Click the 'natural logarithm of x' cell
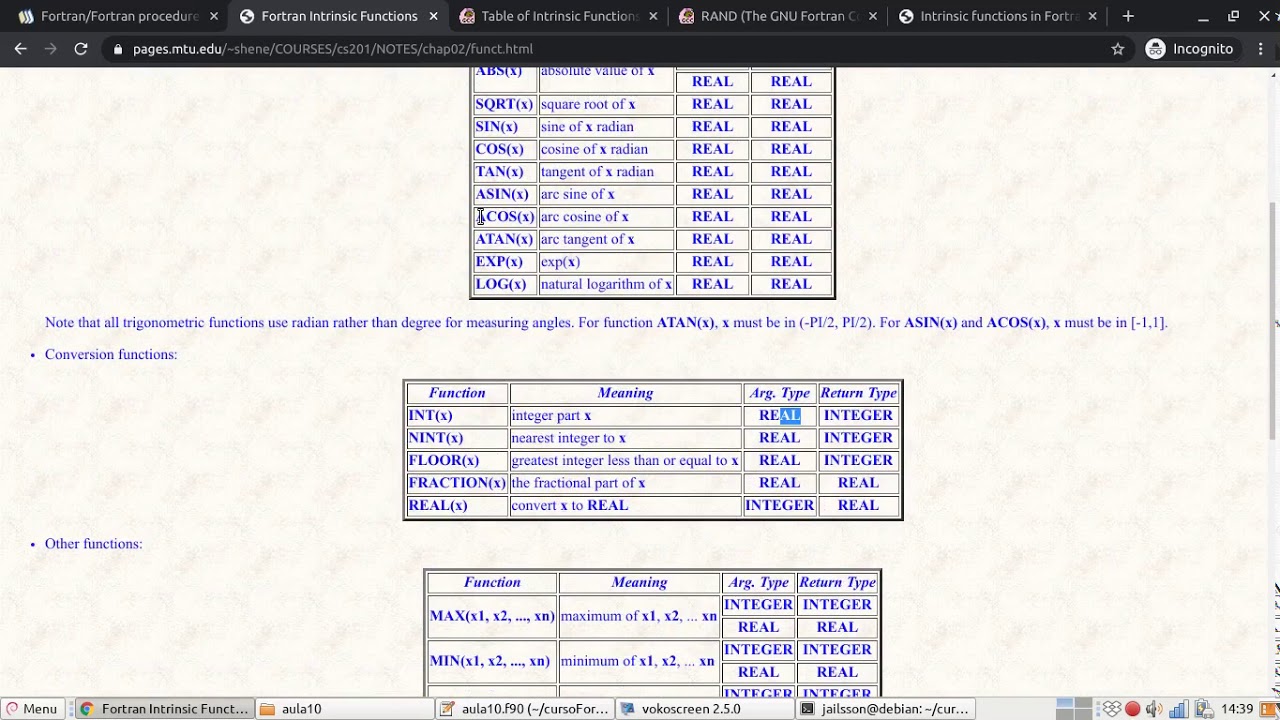Screen dimensions: 1280x720 [x=606, y=284]
